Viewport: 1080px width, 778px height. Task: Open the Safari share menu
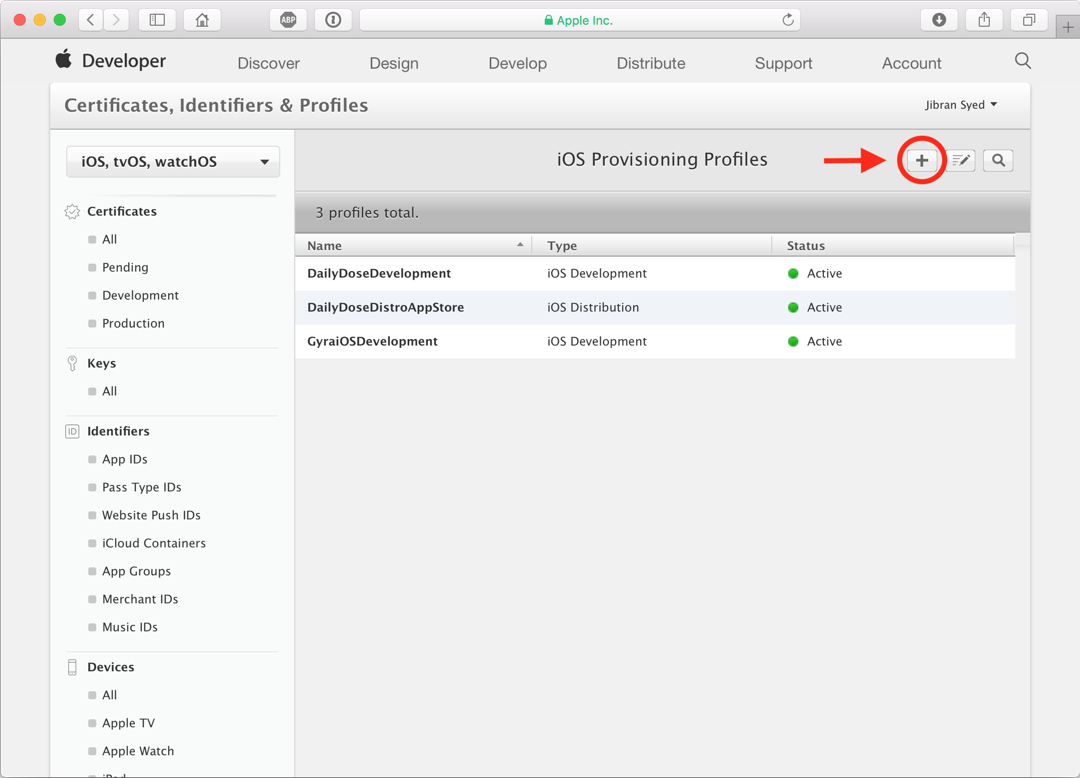tap(984, 20)
